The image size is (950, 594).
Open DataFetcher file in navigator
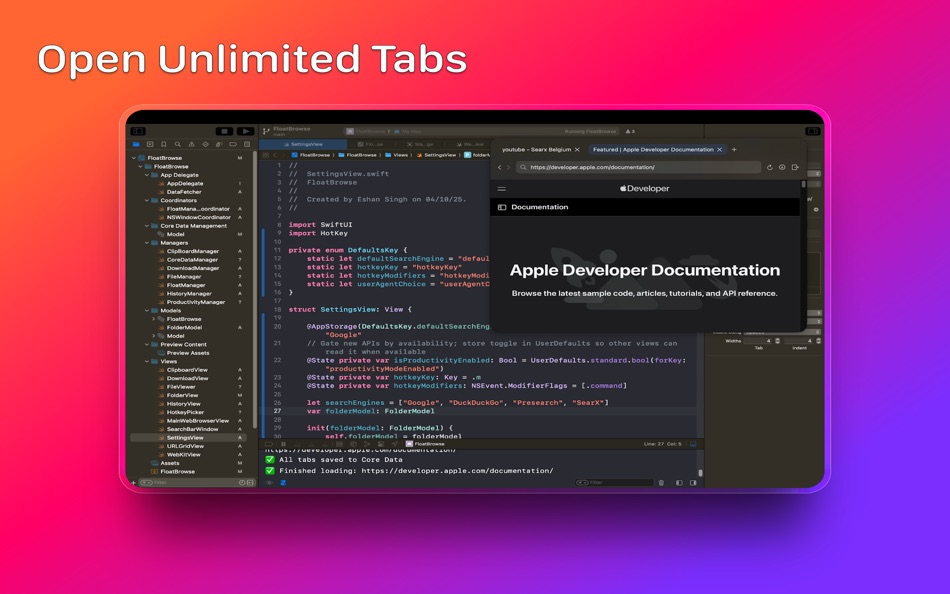coord(184,192)
